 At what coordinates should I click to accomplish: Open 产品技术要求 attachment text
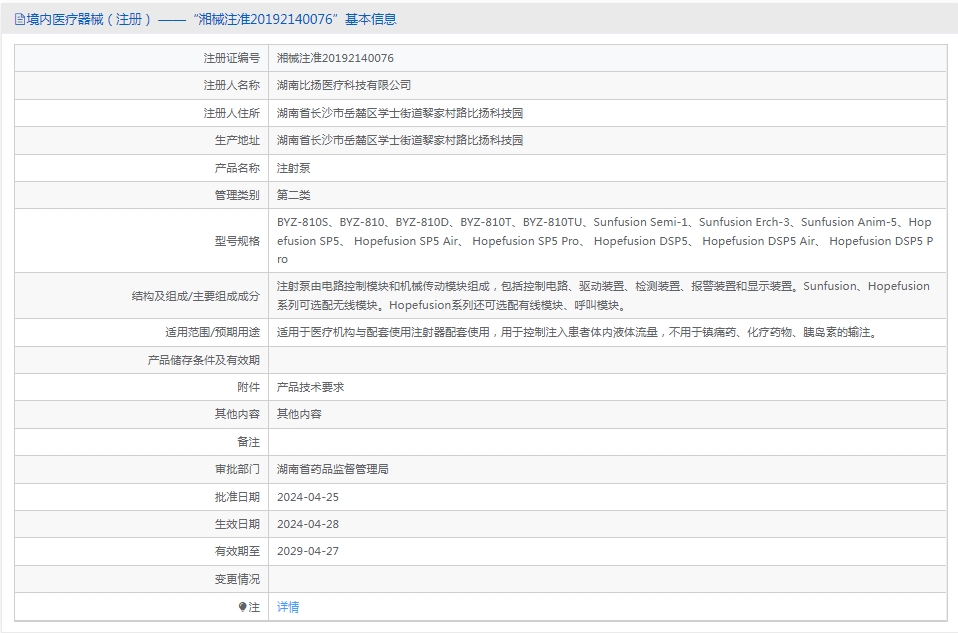(310, 387)
